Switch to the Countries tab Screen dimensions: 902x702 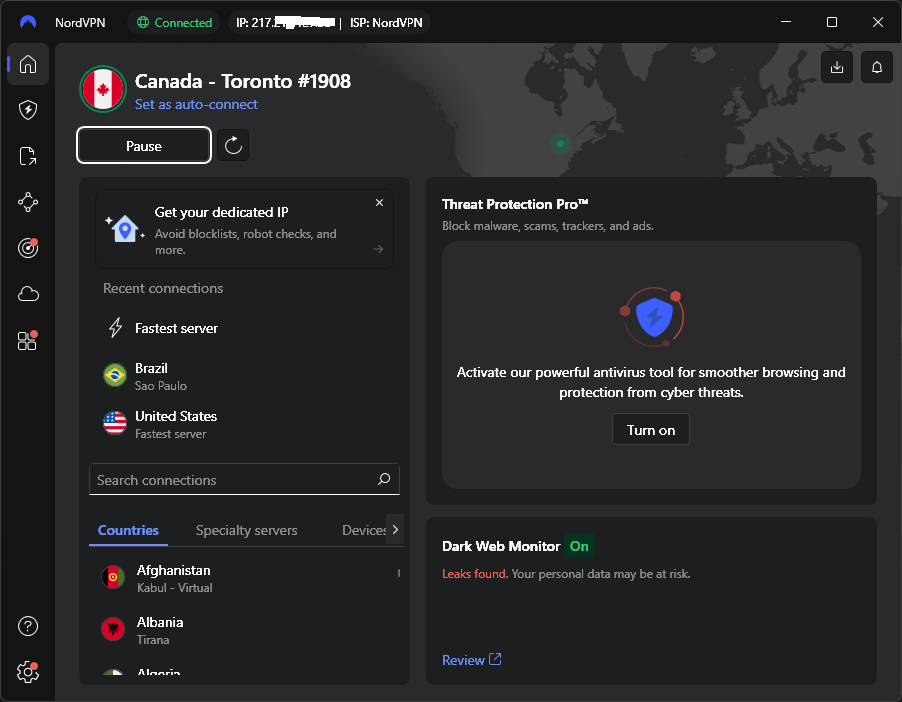pyautogui.click(x=128, y=530)
